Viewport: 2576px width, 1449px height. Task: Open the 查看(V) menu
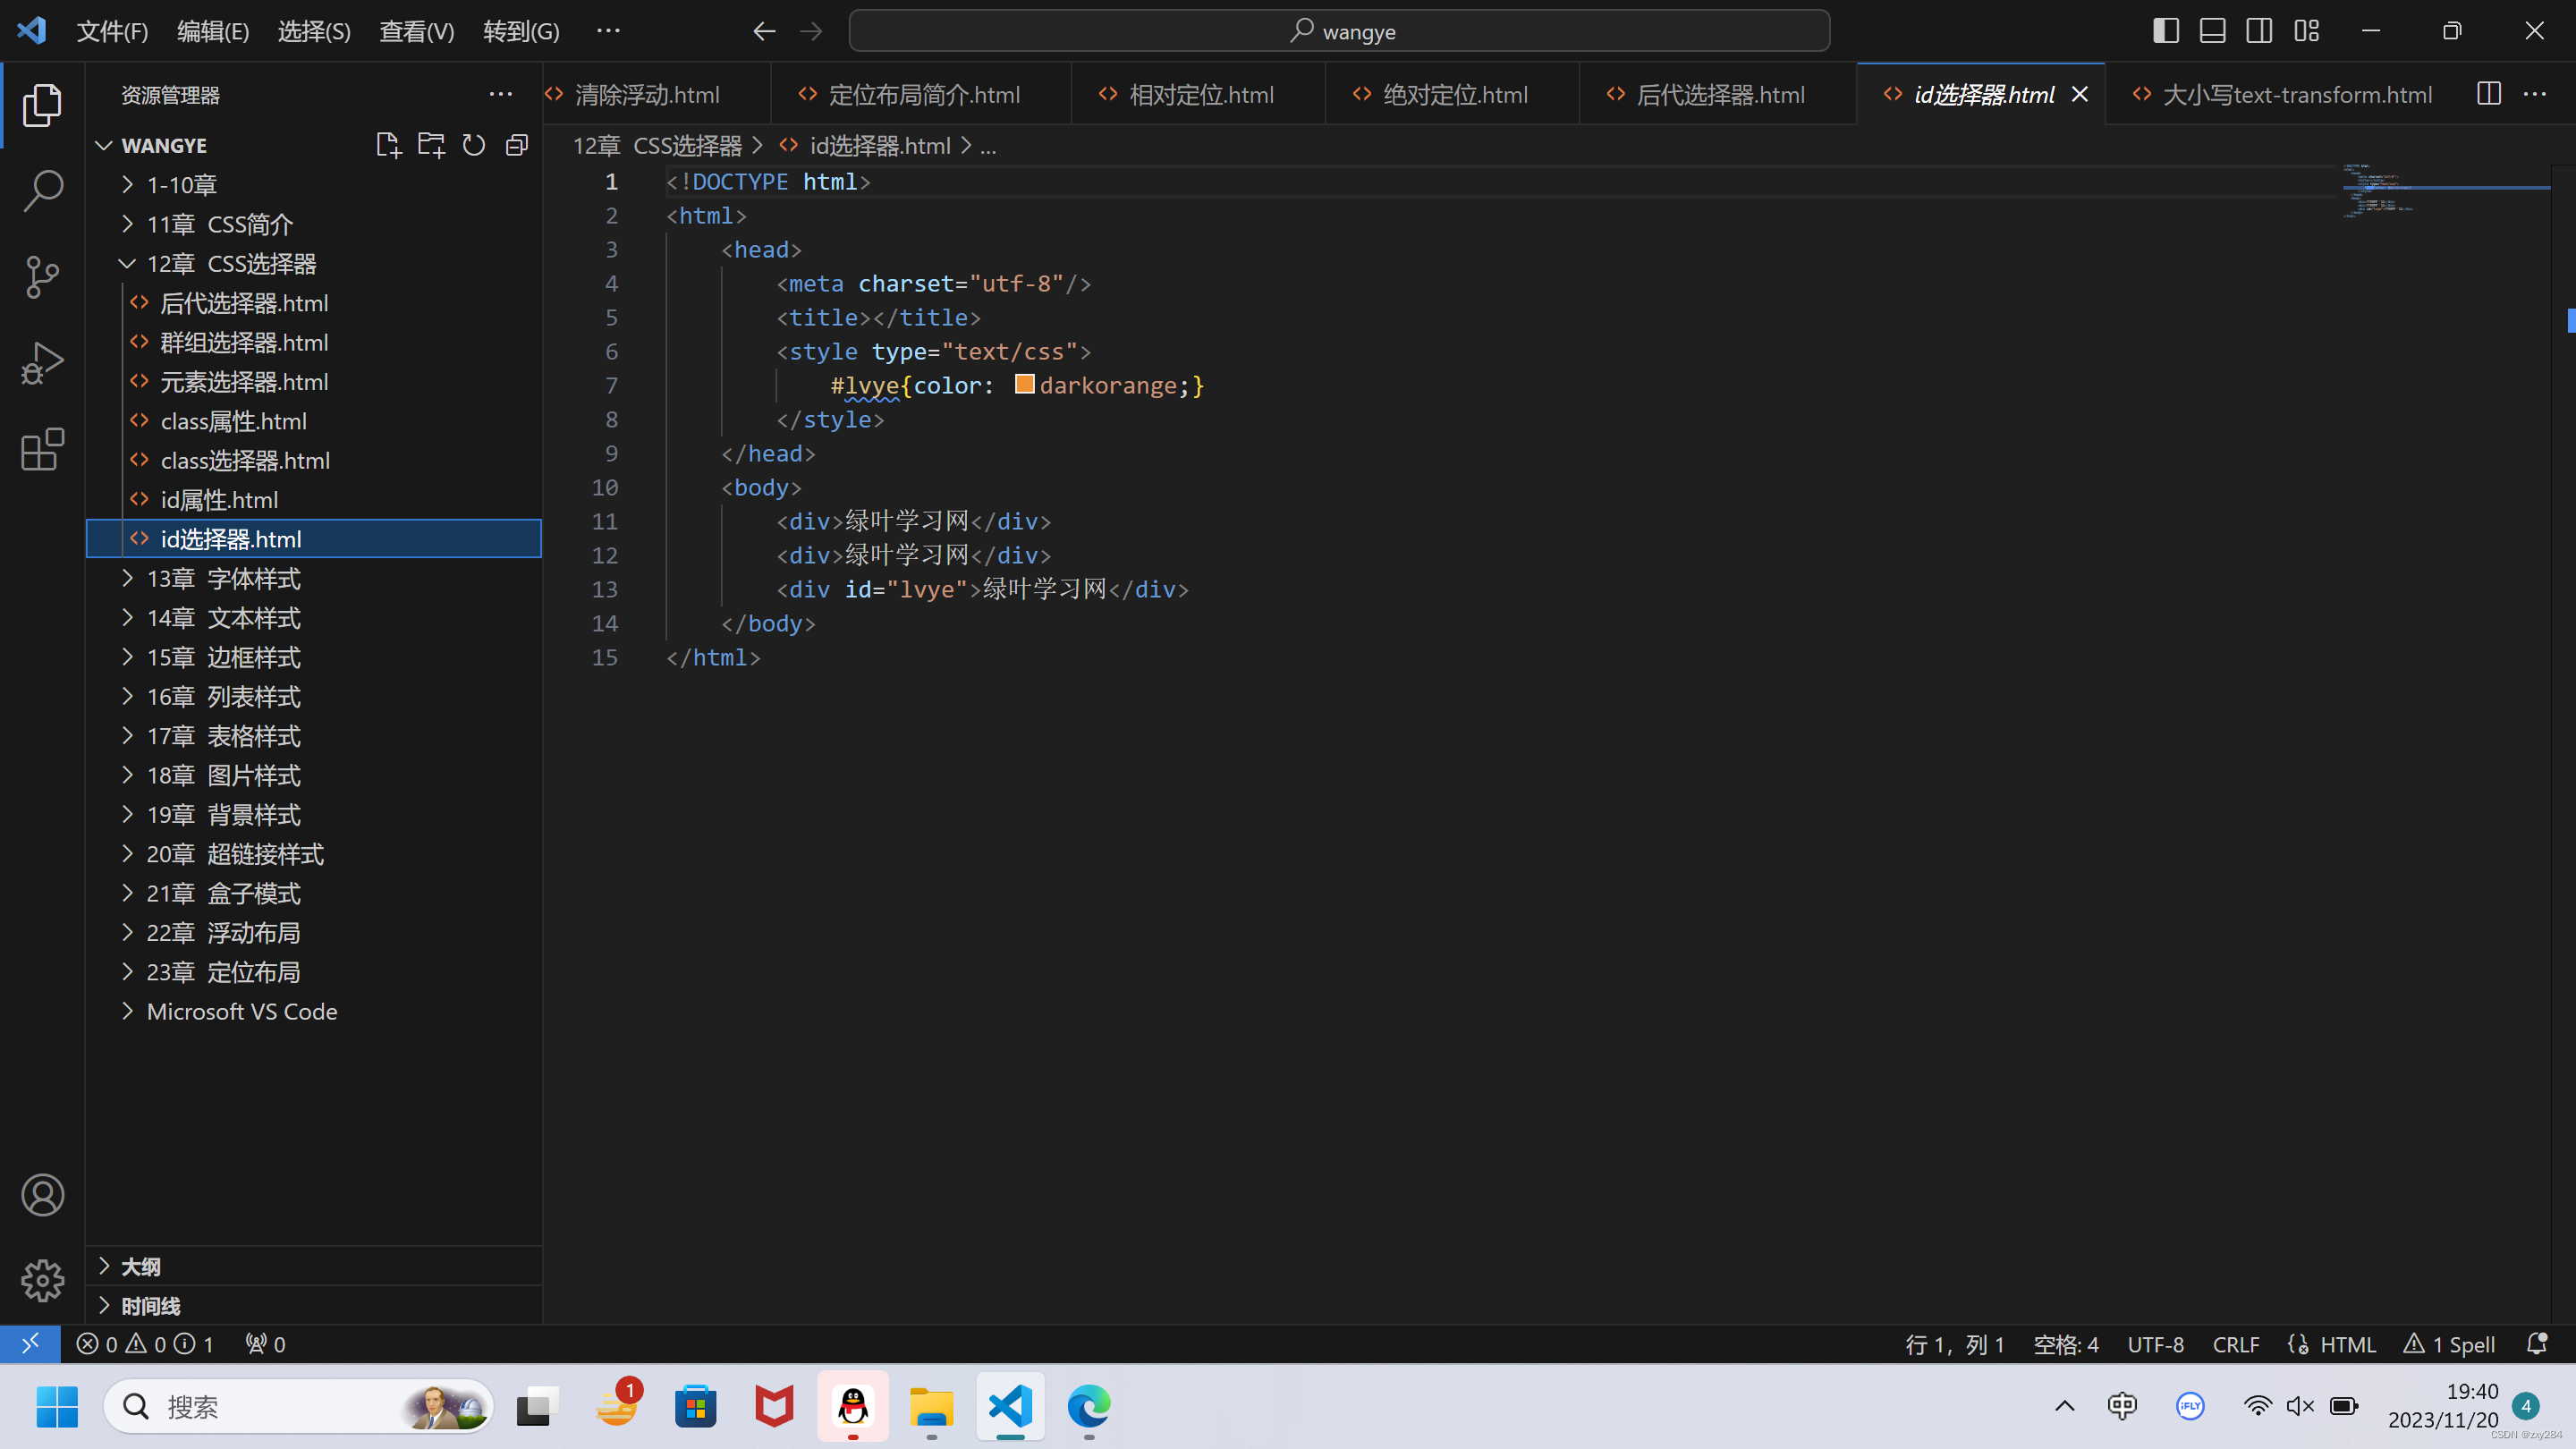[x=416, y=31]
